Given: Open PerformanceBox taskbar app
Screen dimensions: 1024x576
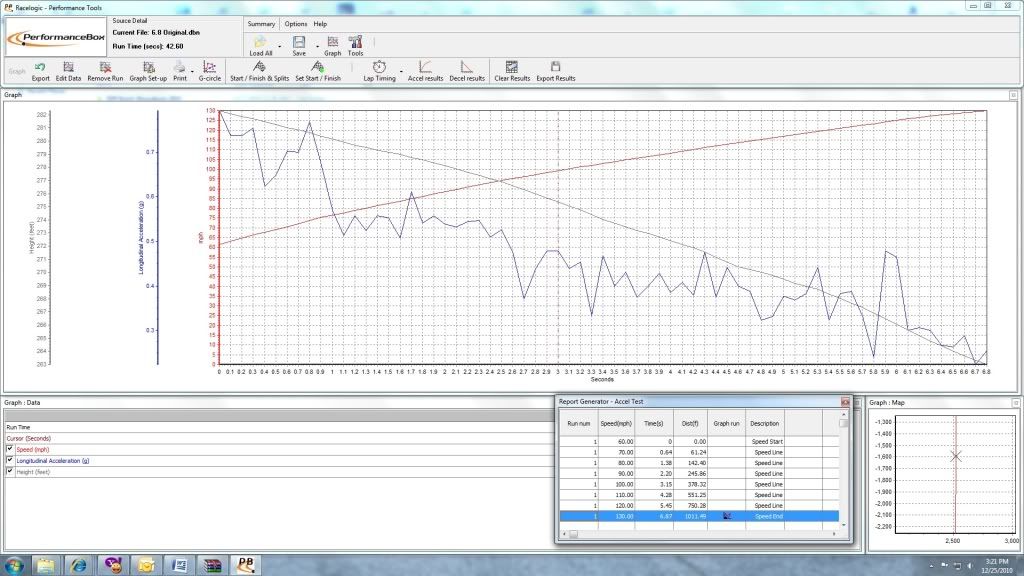Looking at the screenshot, I should pyautogui.click(x=246, y=564).
